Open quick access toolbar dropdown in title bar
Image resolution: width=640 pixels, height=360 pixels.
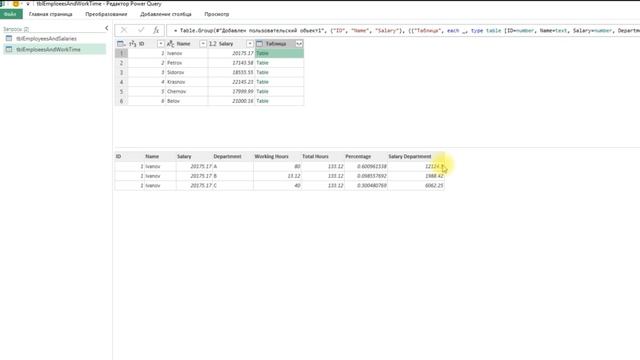(28, 4)
